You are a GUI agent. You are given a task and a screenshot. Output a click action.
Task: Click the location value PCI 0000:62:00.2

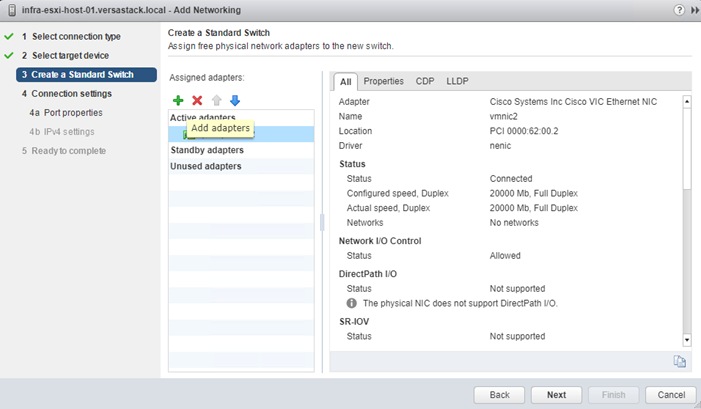(524, 131)
